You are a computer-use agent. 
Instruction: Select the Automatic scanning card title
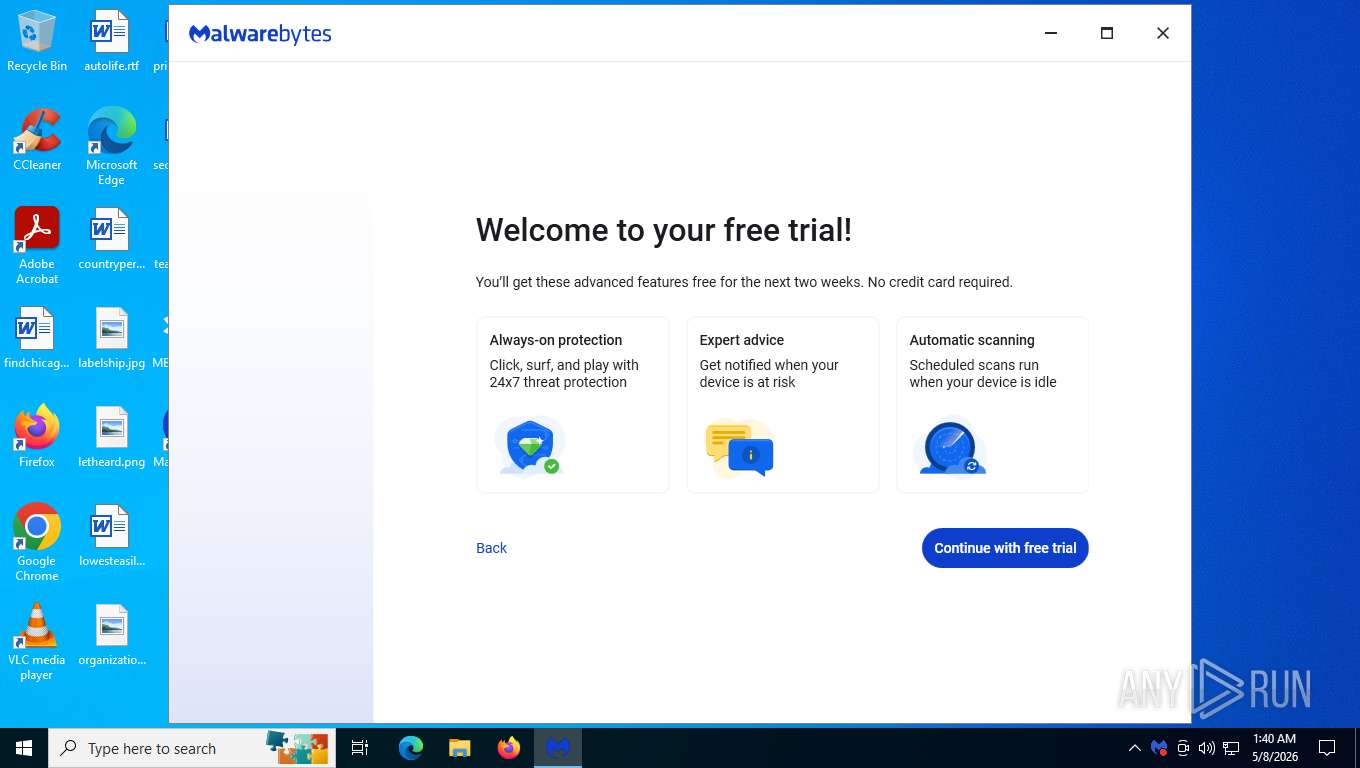972,340
